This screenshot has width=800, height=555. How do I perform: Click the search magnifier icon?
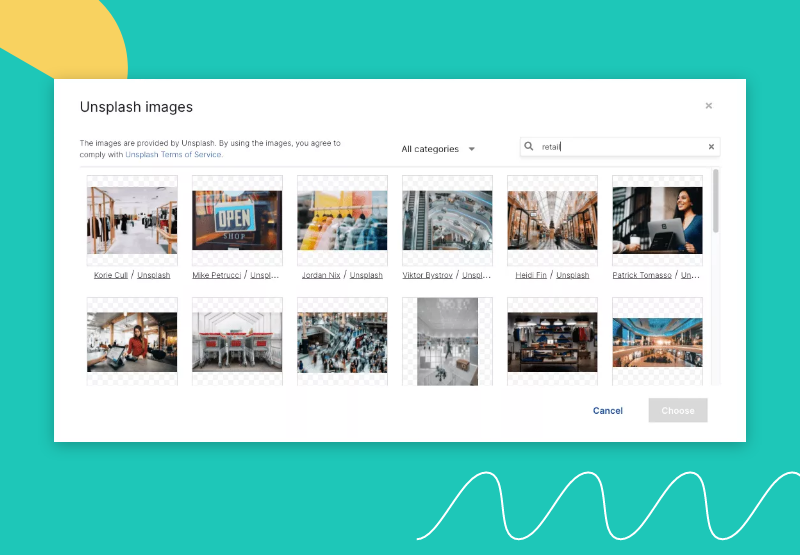pyautogui.click(x=529, y=147)
